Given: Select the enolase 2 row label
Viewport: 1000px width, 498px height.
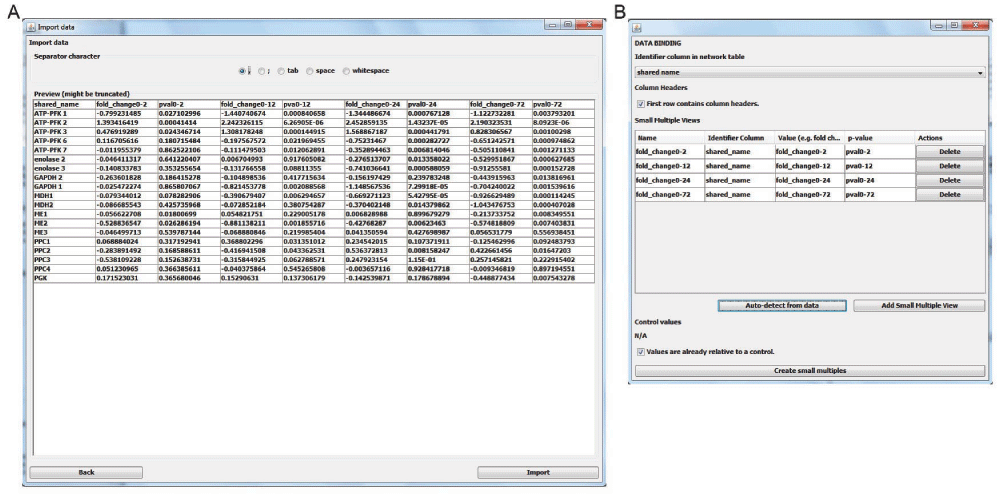Looking at the screenshot, I should [x=64, y=157].
